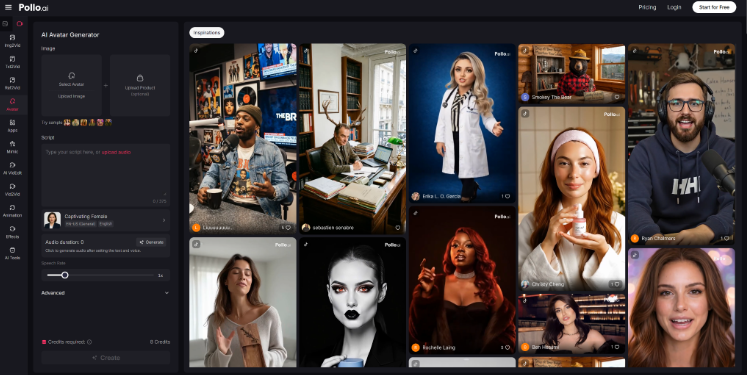Open the Effects section in sidebar

tap(12, 233)
